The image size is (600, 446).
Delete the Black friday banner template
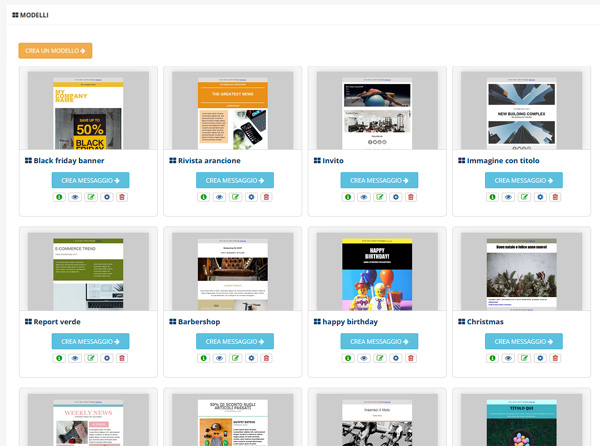pyautogui.click(x=123, y=197)
